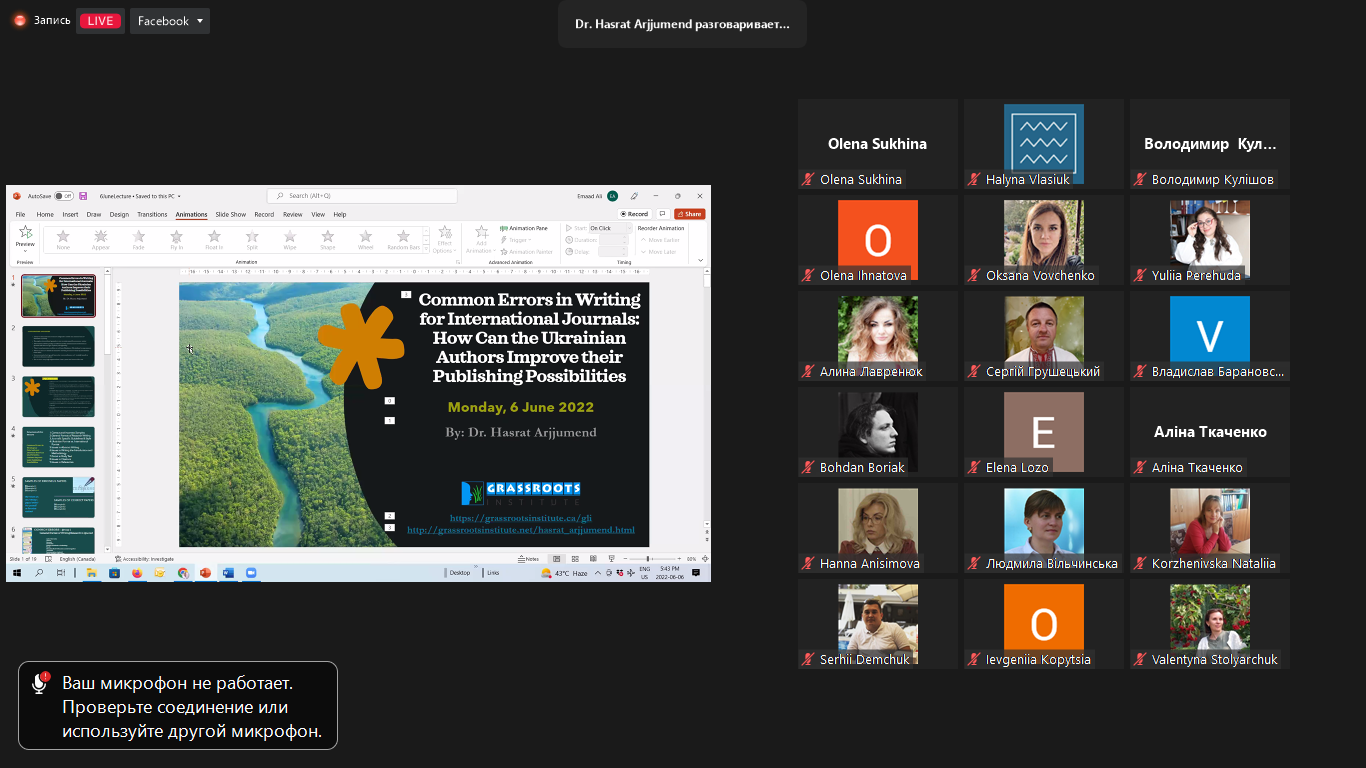The height and width of the screenshot is (768, 1366).
Task: Click the Preview animation star icon
Action: click(25, 235)
